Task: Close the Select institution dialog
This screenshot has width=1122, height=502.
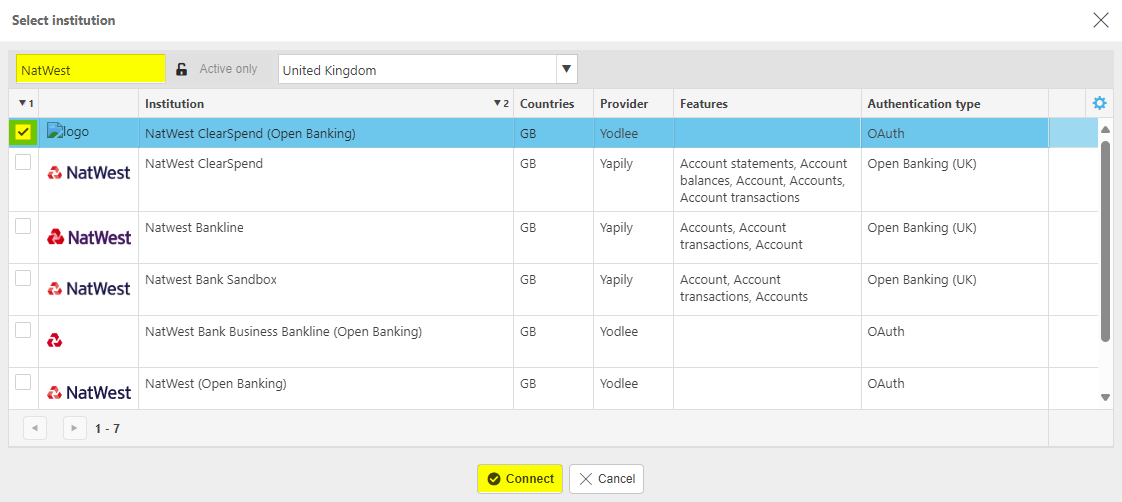Action: pyautogui.click(x=1101, y=20)
